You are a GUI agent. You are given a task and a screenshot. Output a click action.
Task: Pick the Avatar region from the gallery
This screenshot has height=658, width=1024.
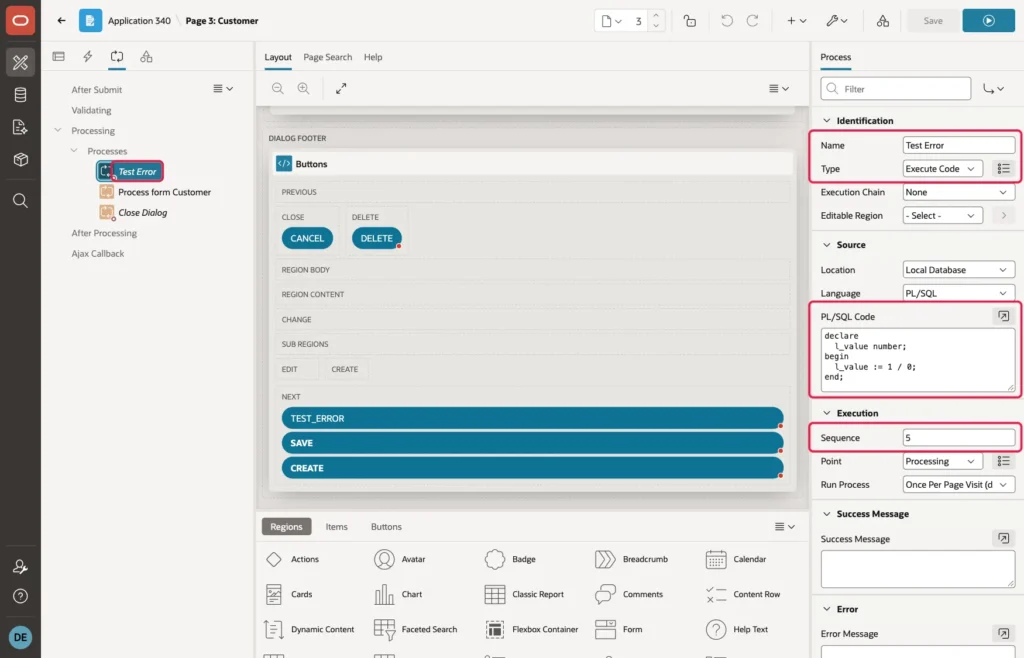pyautogui.click(x=400, y=559)
